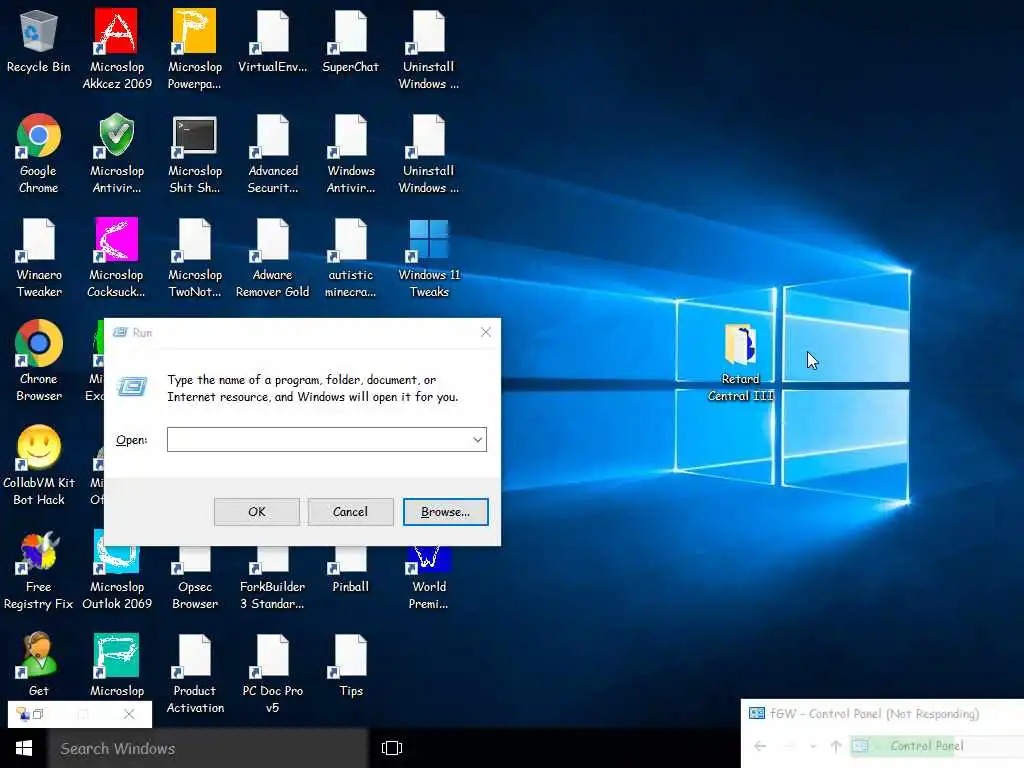Click Cancel in the Run dialog

coord(351,512)
